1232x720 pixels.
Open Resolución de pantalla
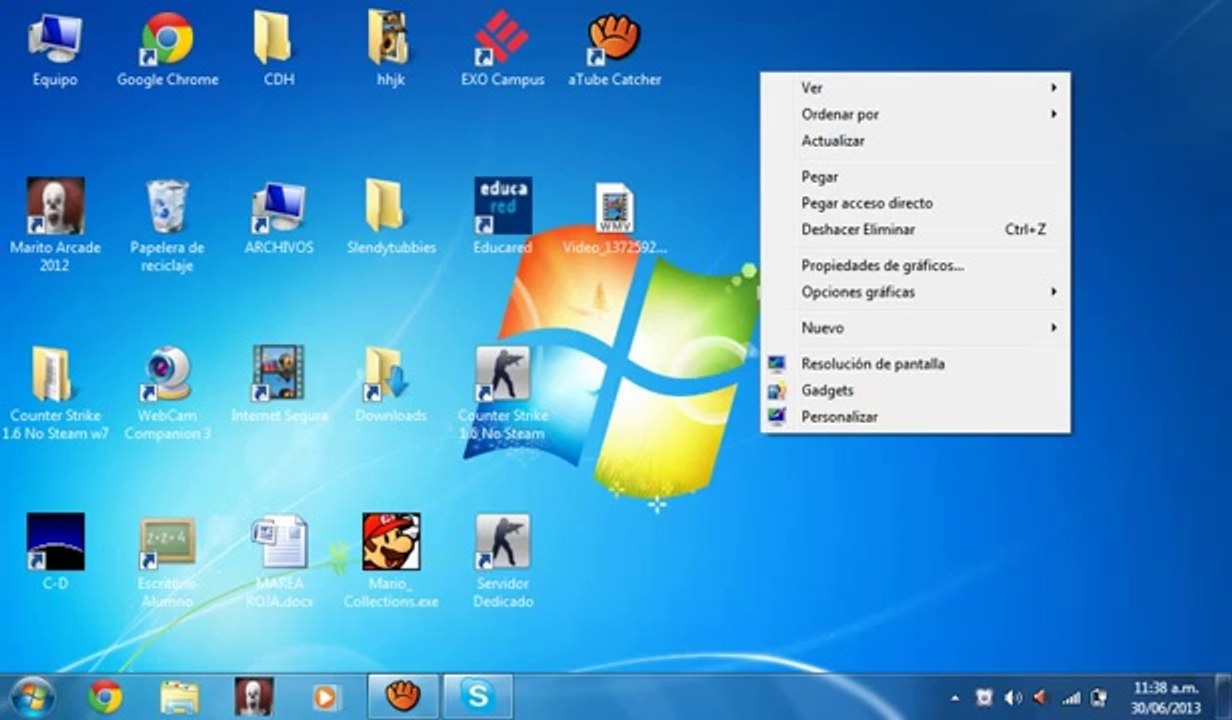click(x=915, y=364)
